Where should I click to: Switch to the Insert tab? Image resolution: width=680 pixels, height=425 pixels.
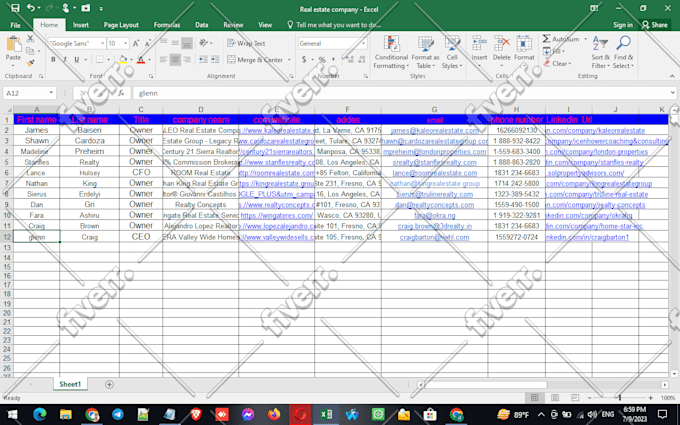point(81,25)
